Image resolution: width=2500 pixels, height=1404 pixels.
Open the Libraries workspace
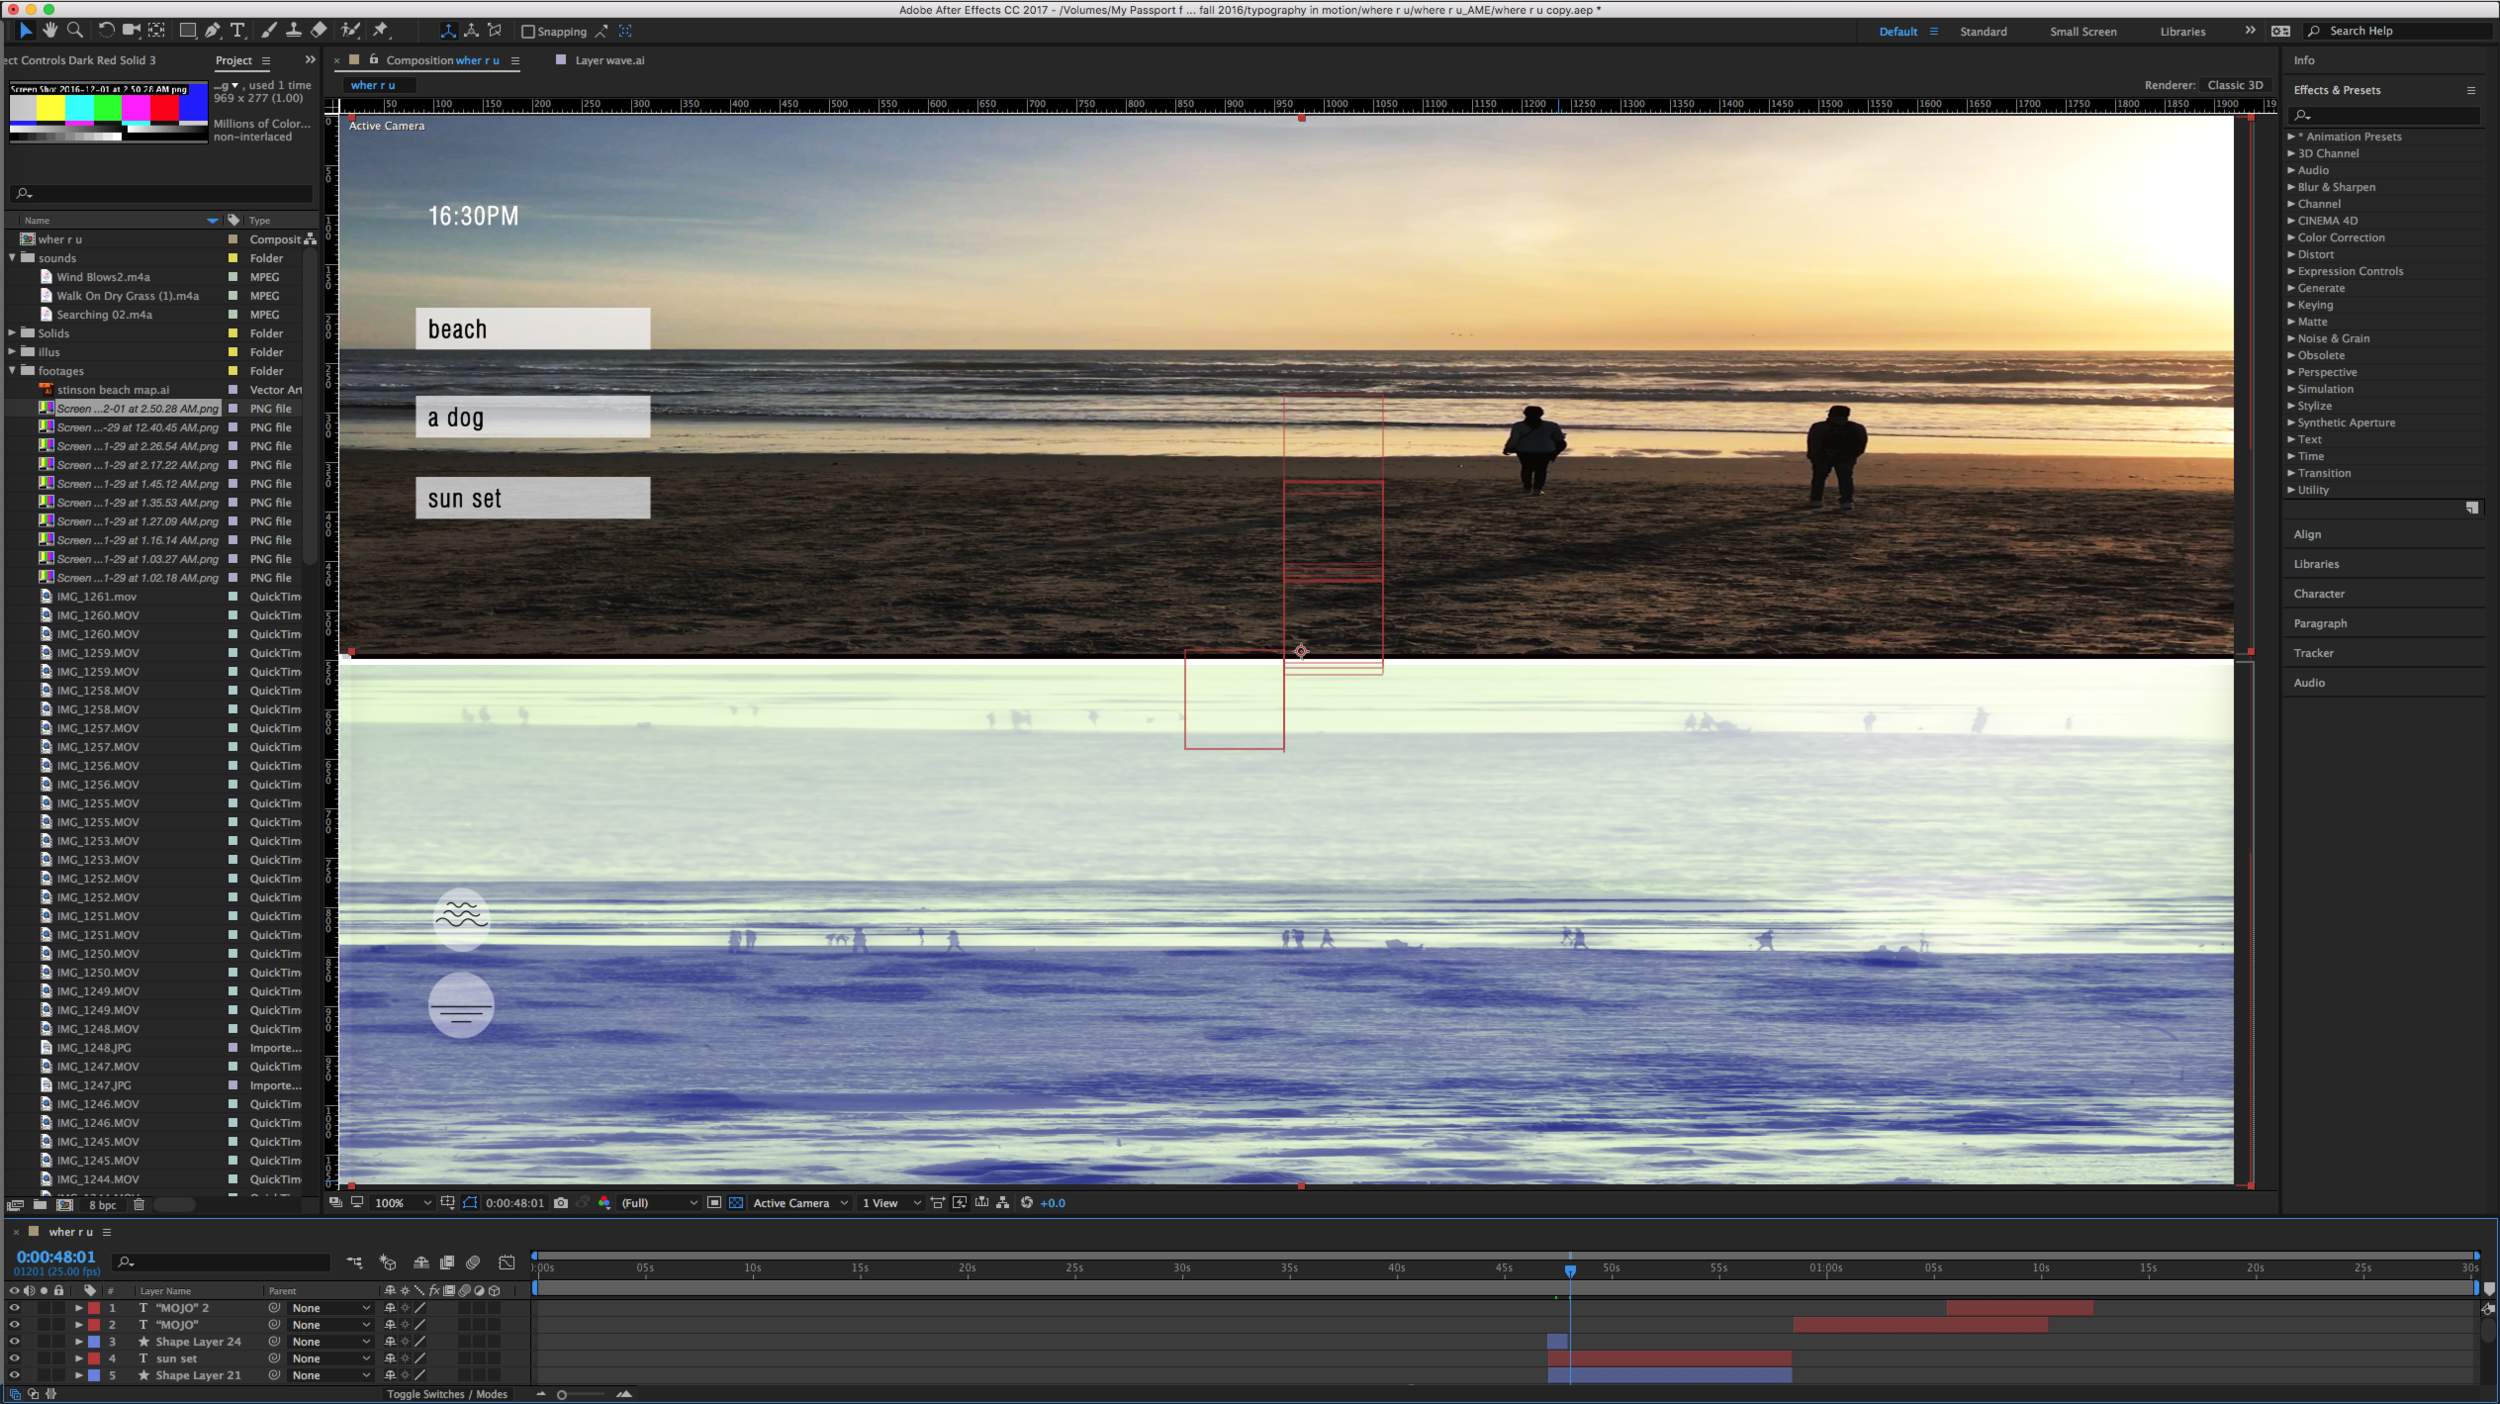(x=2182, y=31)
